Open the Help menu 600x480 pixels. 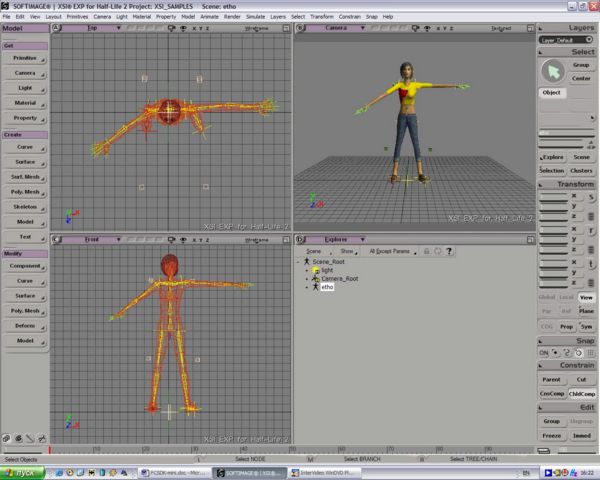coord(388,17)
